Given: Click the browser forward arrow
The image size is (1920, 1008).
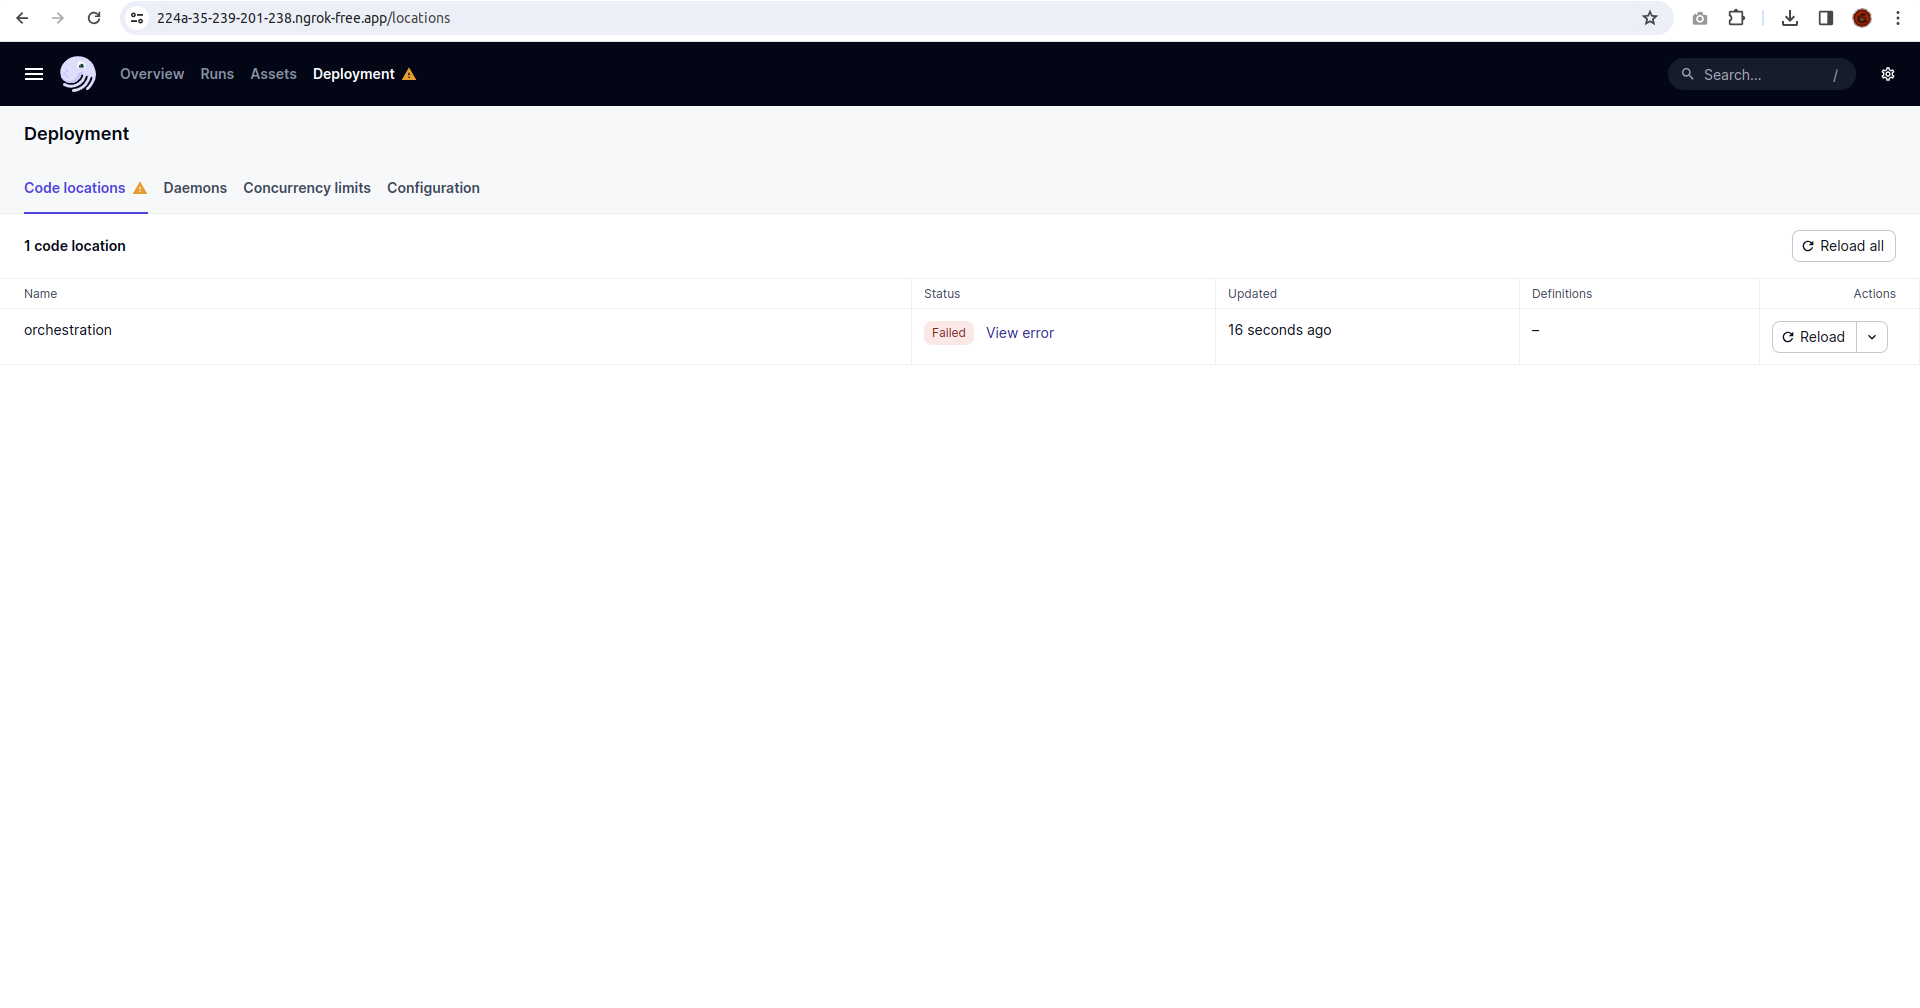Looking at the screenshot, I should click(58, 18).
